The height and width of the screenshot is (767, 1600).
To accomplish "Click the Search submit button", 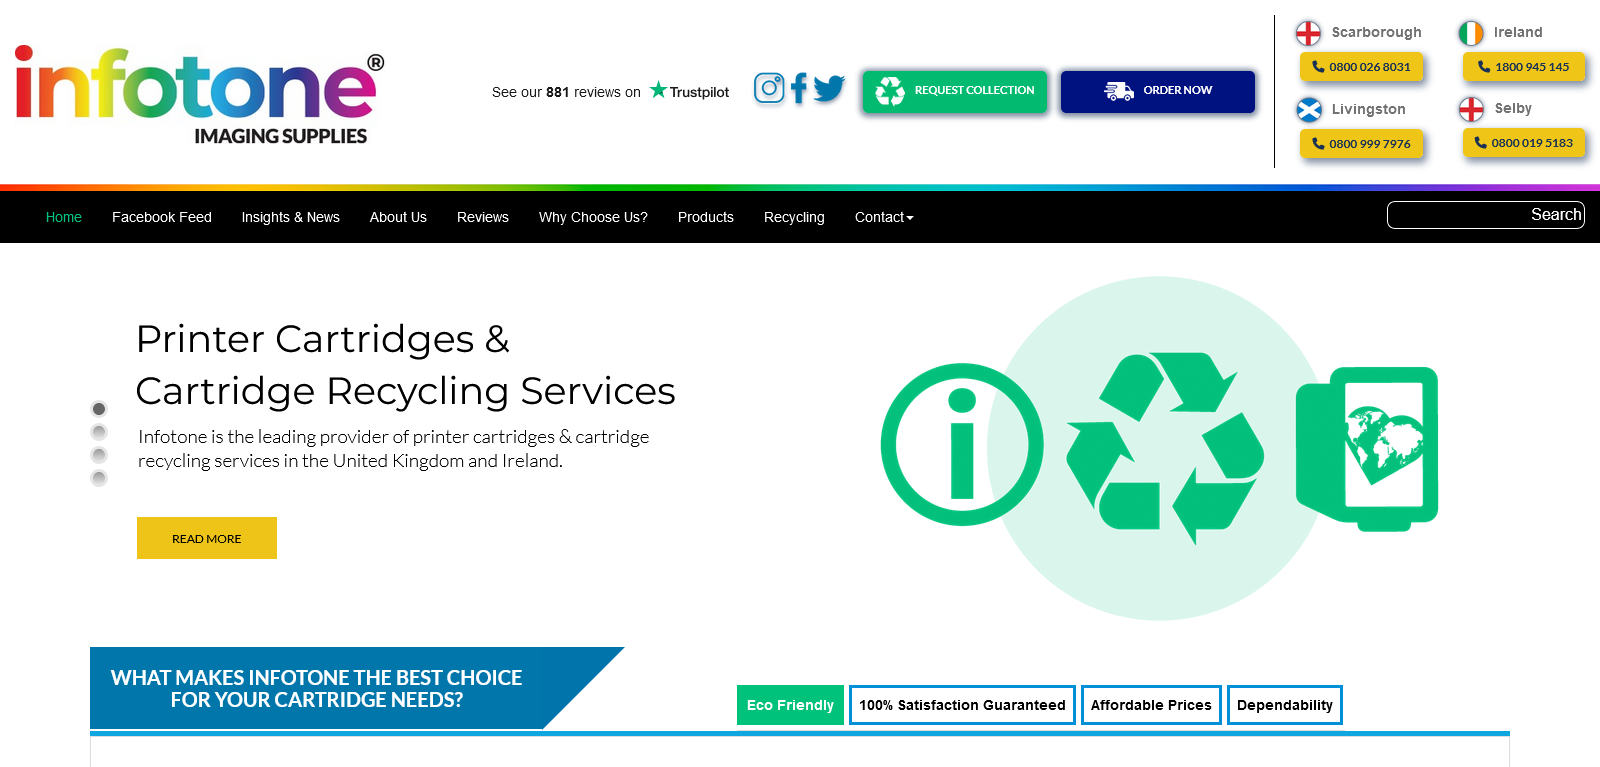I will [1556, 215].
